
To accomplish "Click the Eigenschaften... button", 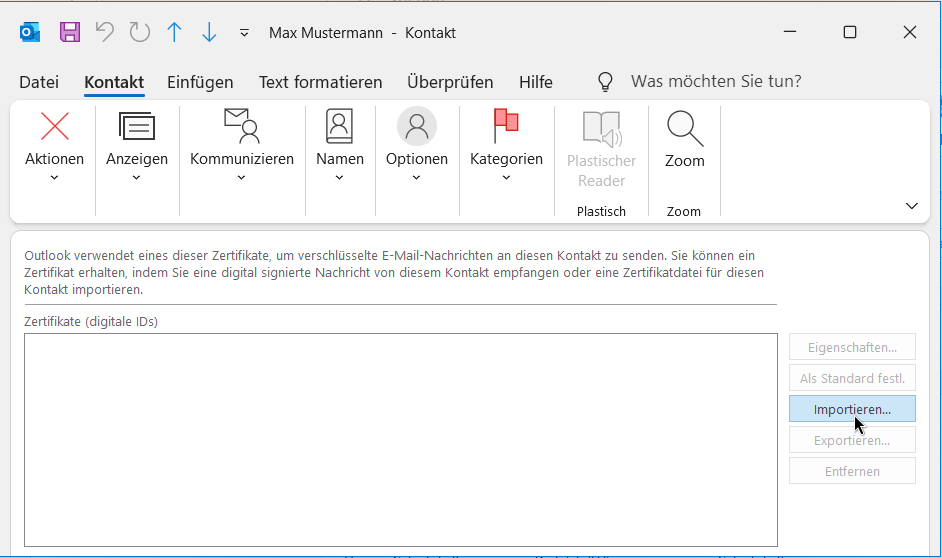I will [852, 347].
